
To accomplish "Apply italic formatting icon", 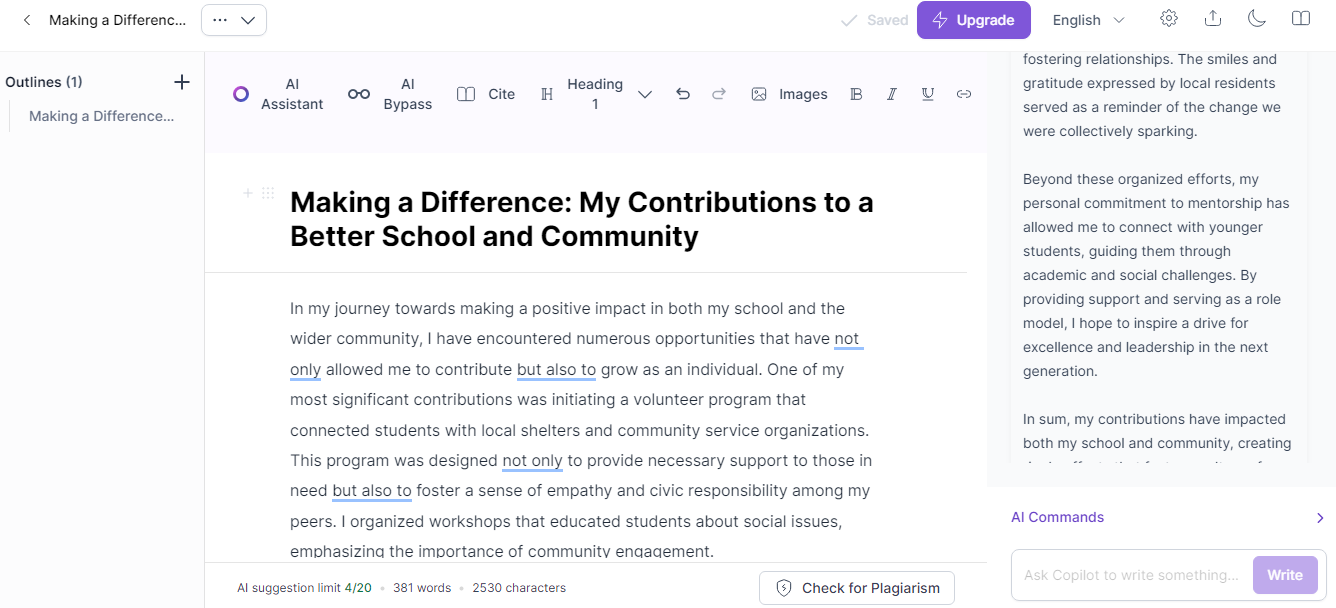I will [892, 94].
